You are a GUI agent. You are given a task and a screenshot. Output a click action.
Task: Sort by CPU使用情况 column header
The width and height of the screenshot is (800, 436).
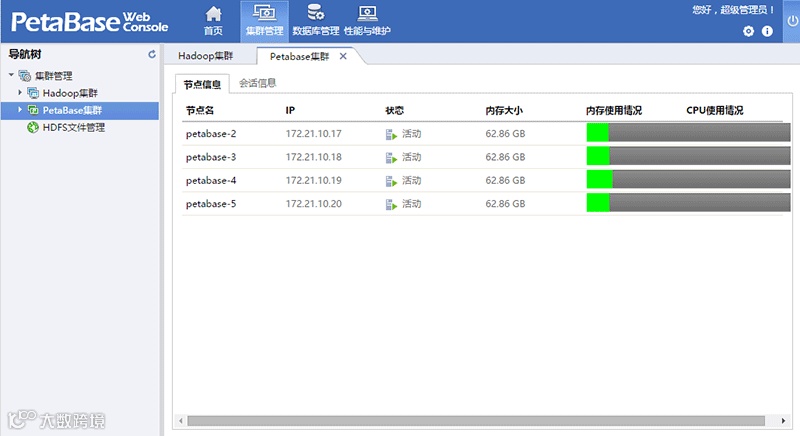coord(715,110)
